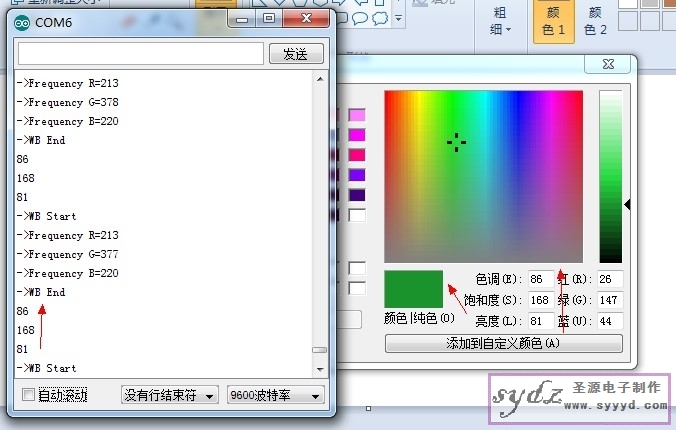Pick the light pink basic color swatch
Screen dimensions: 676x430
357,115
